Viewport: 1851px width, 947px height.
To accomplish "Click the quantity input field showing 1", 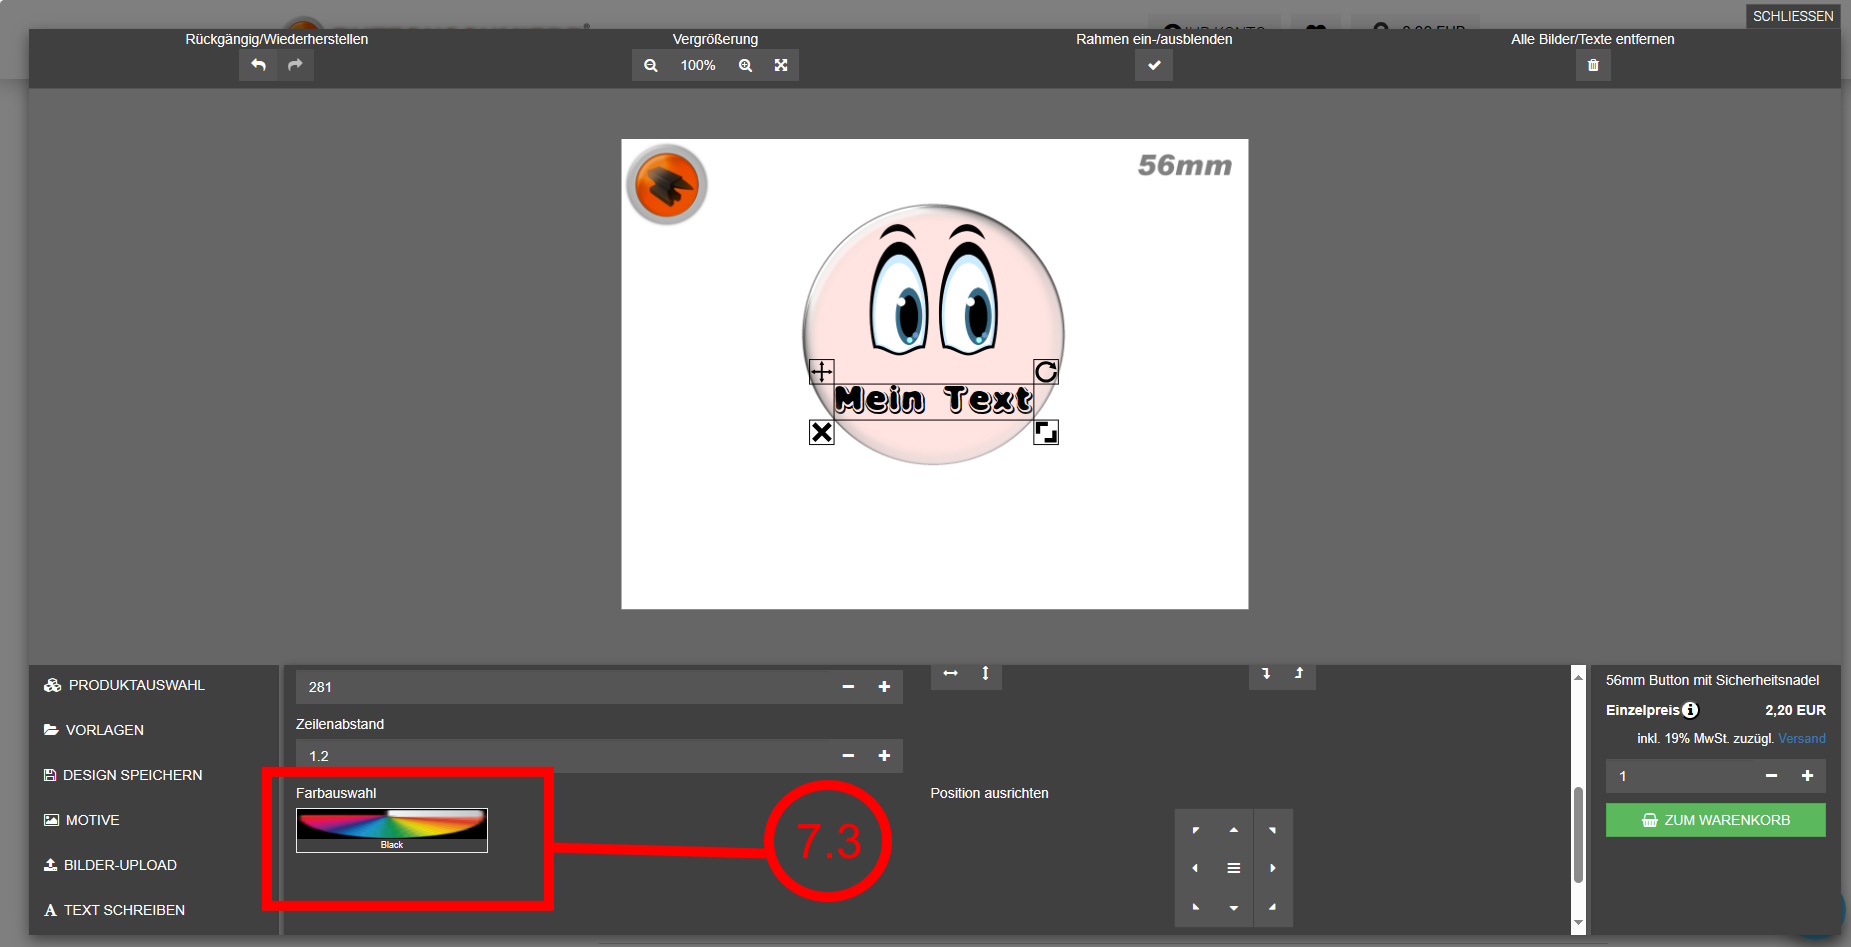I will (1680, 776).
